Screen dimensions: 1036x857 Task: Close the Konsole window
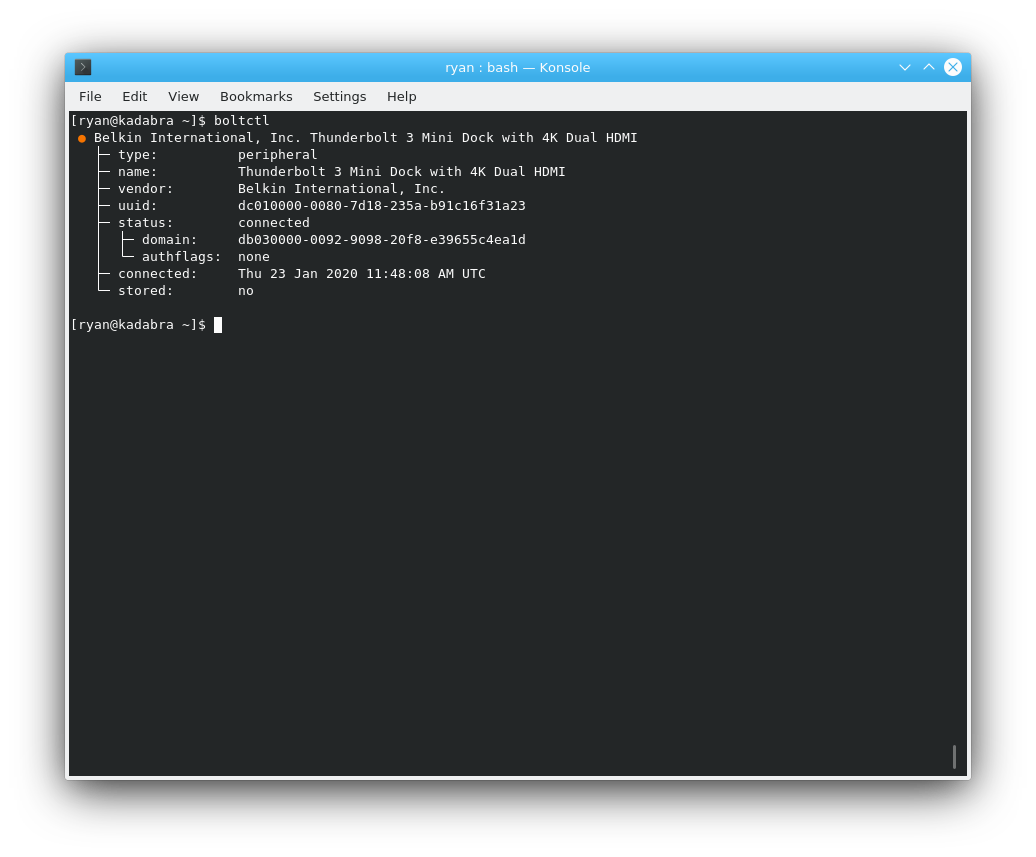(953, 67)
